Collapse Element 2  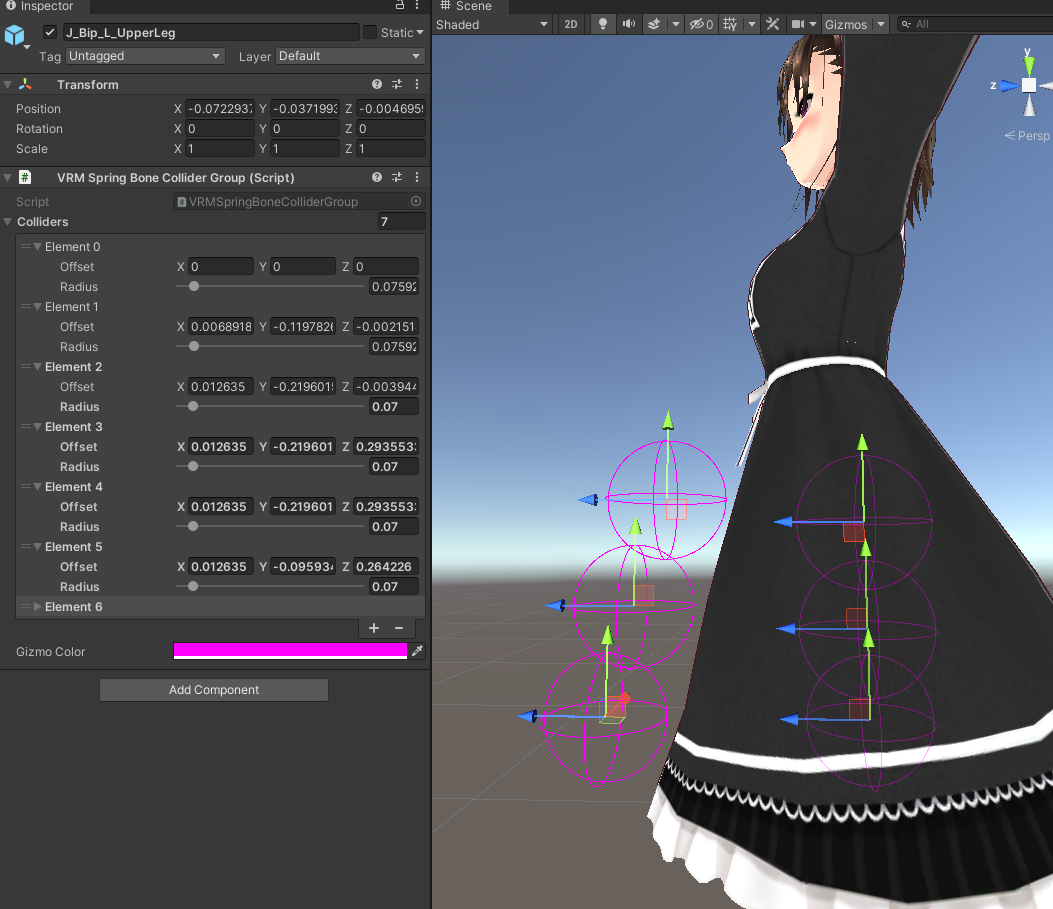(38, 367)
